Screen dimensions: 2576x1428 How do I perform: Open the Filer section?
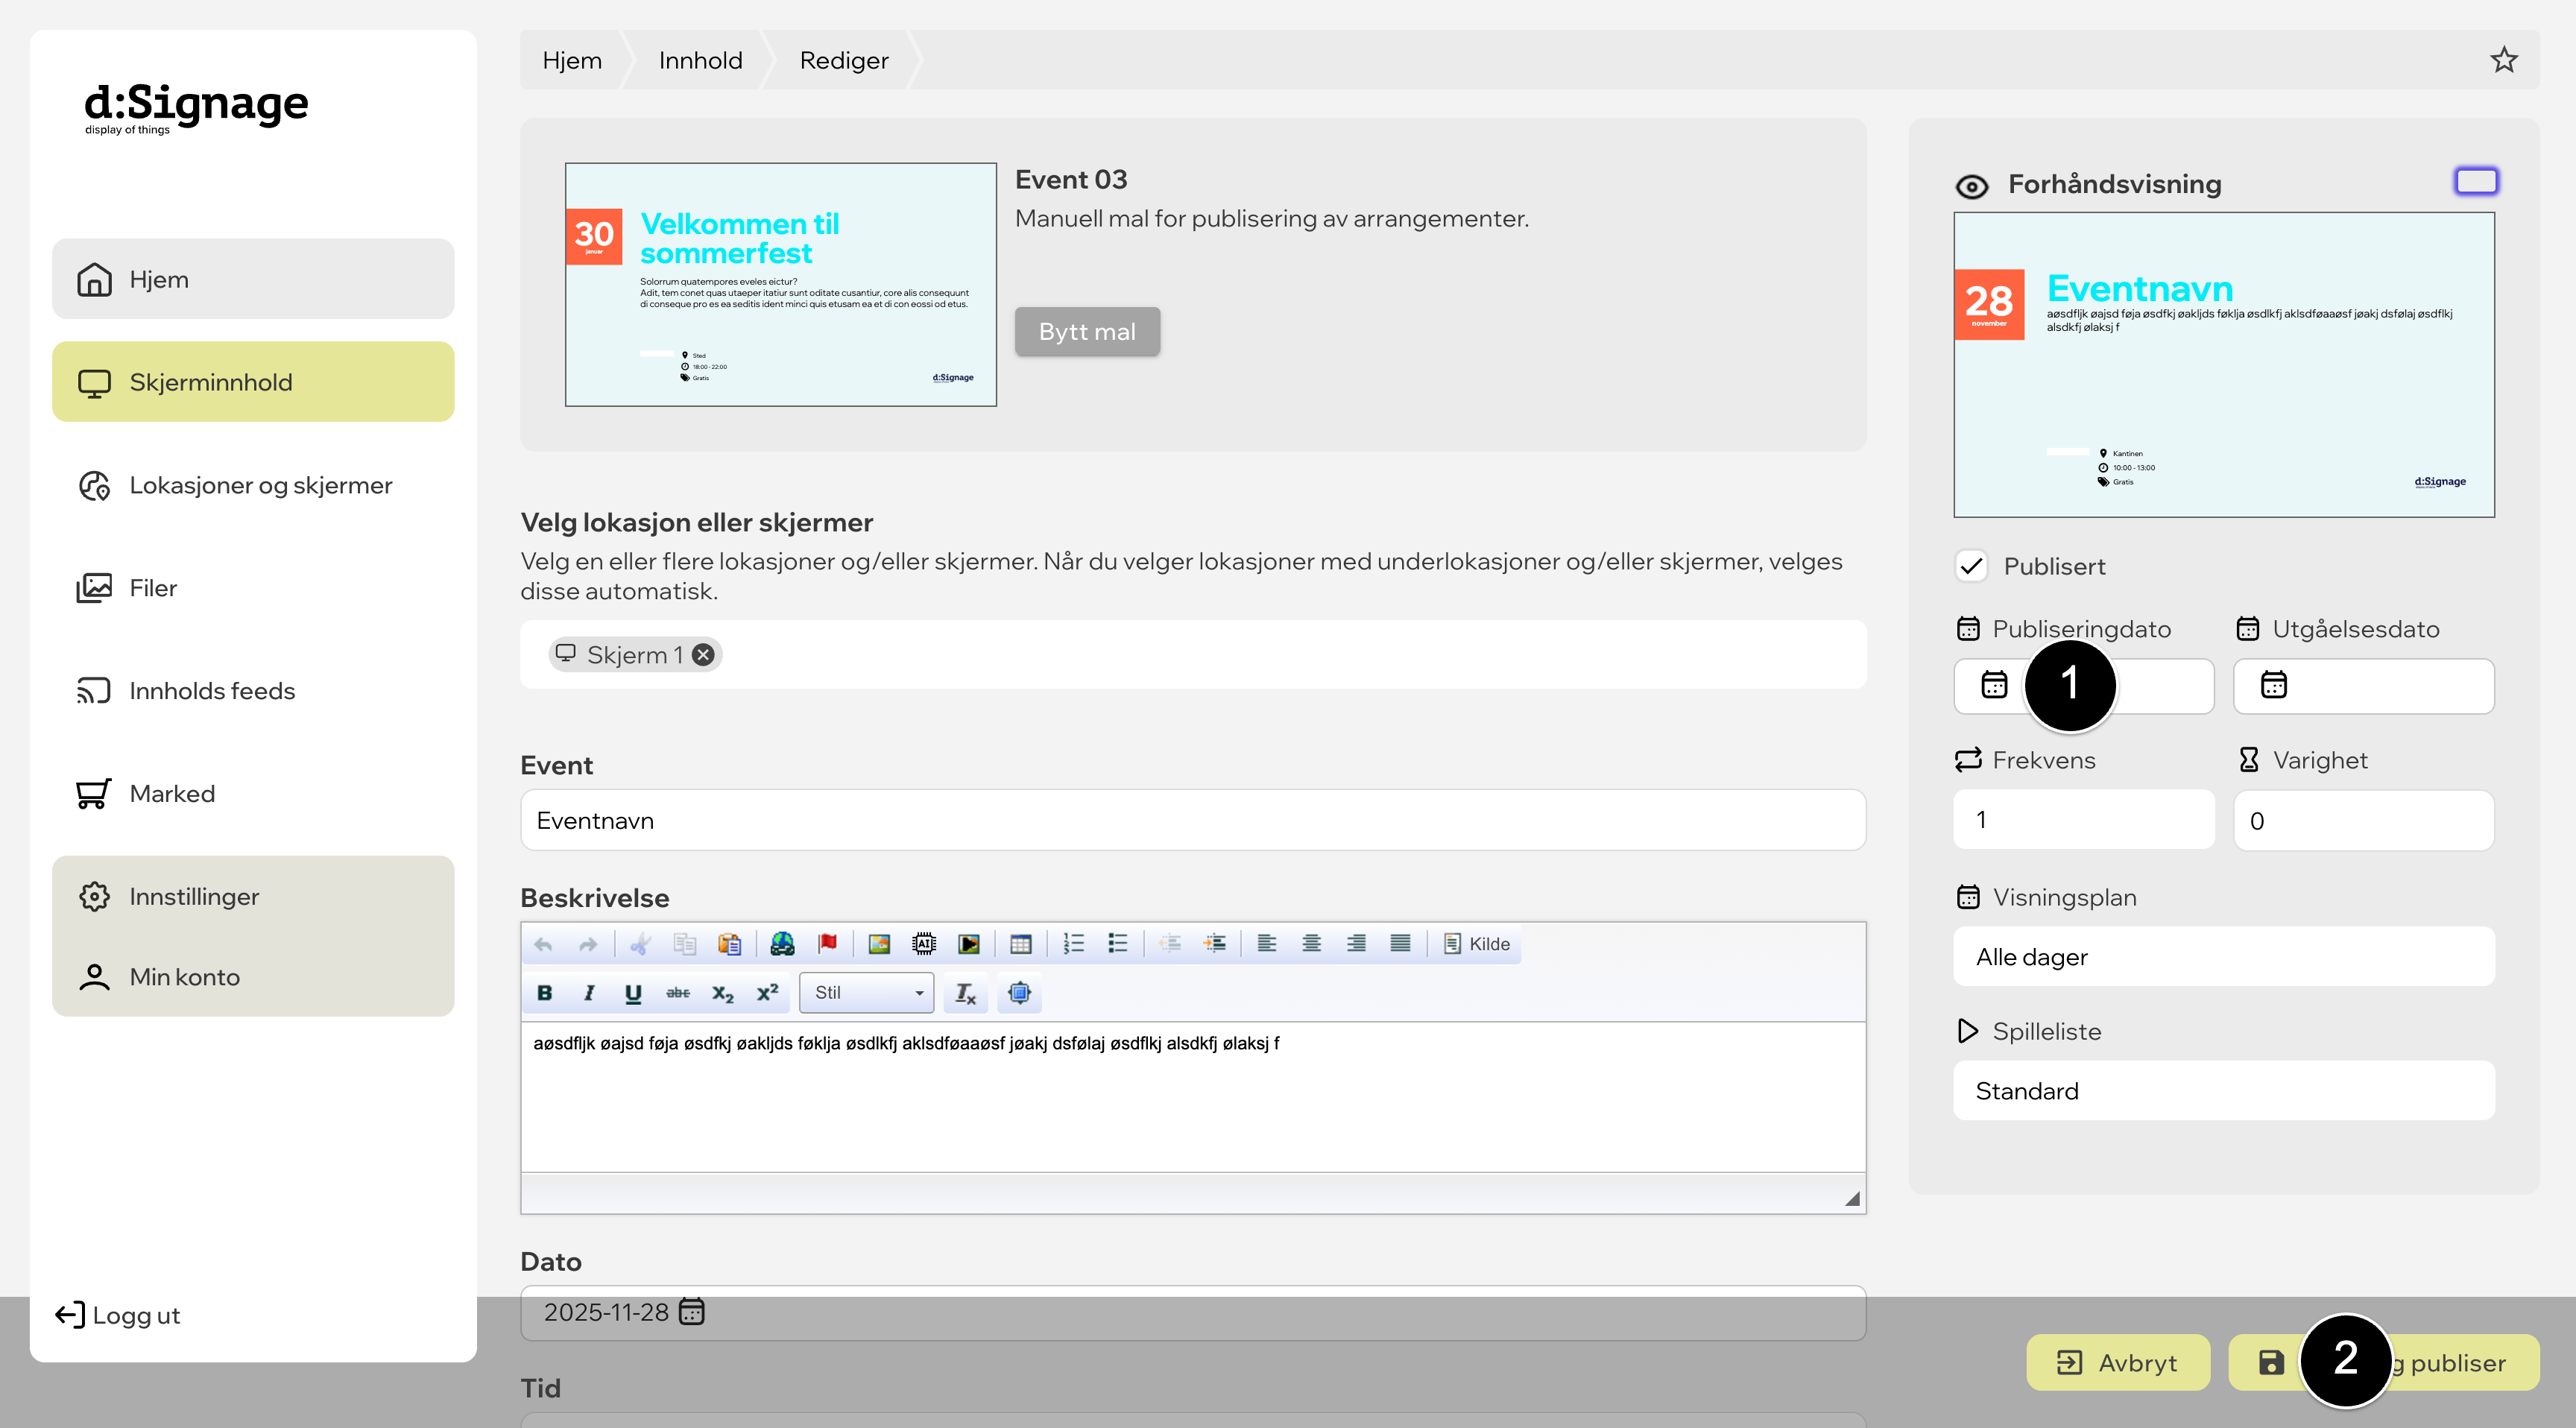click(253, 588)
